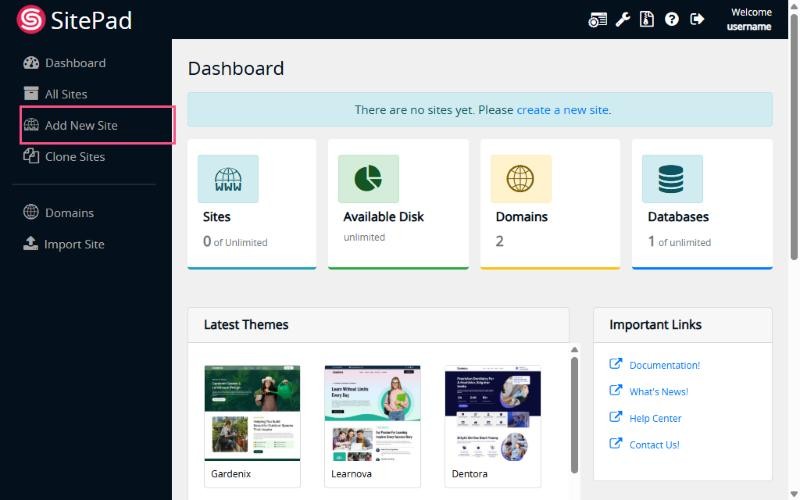Screen dimensions: 800x500
Task: Click the '0 of Unlimited' sites count
Action: (235, 241)
